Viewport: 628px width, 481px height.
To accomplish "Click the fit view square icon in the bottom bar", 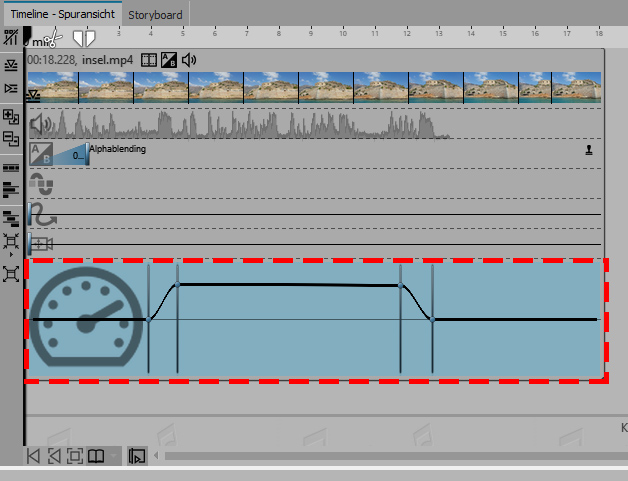I will (75, 456).
